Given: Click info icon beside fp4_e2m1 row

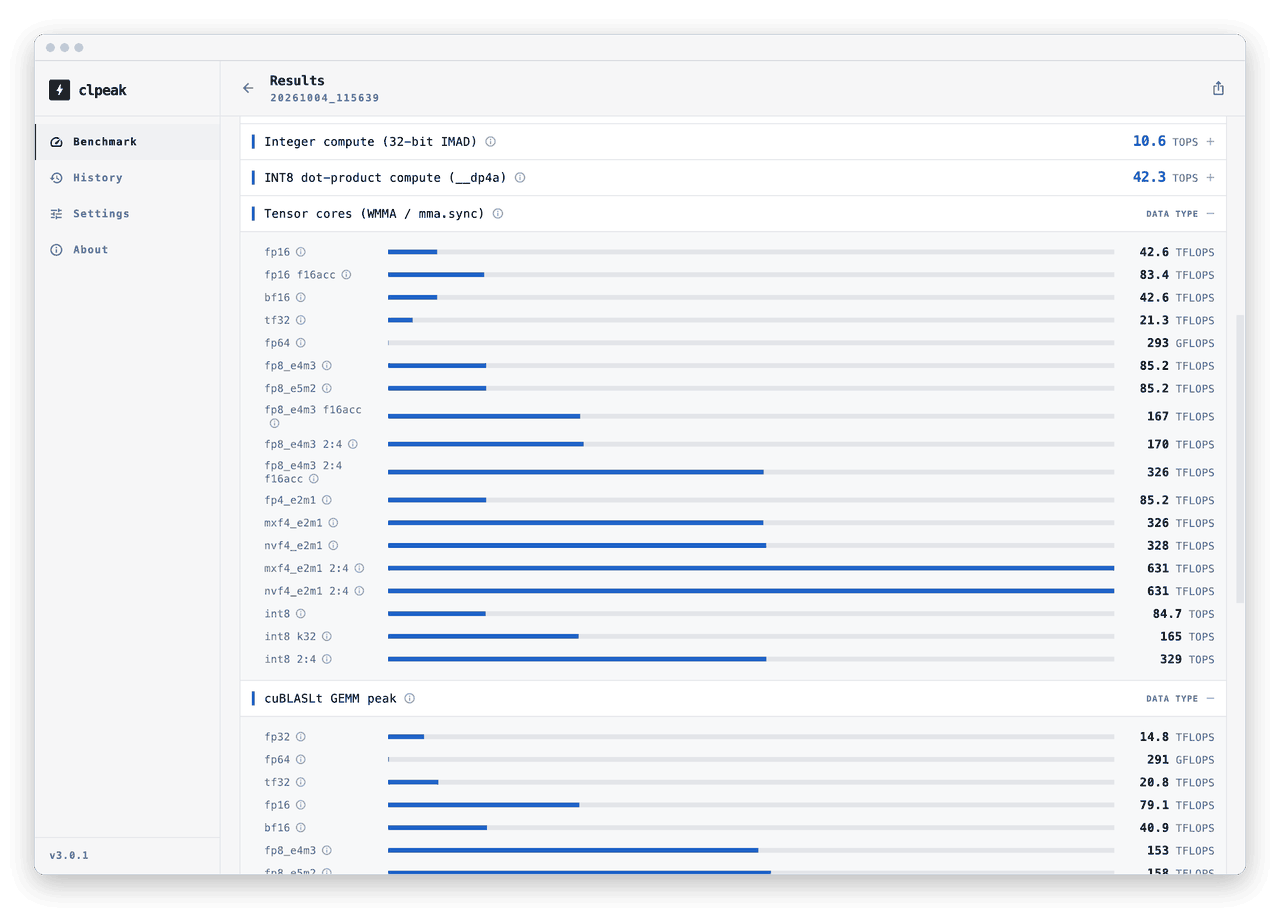Looking at the screenshot, I should pos(327,501).
